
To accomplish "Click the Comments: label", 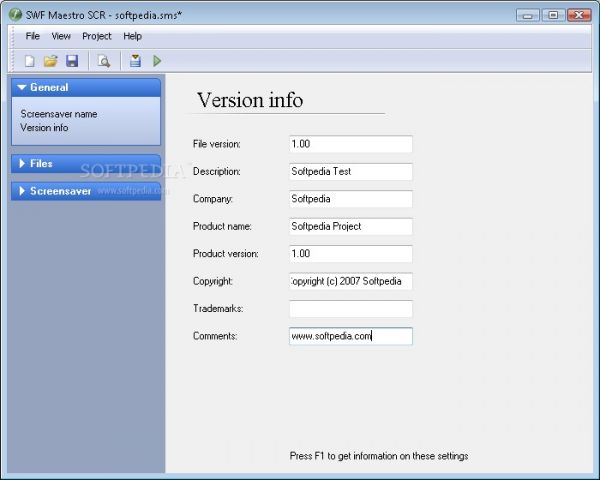I will (215, 336).
